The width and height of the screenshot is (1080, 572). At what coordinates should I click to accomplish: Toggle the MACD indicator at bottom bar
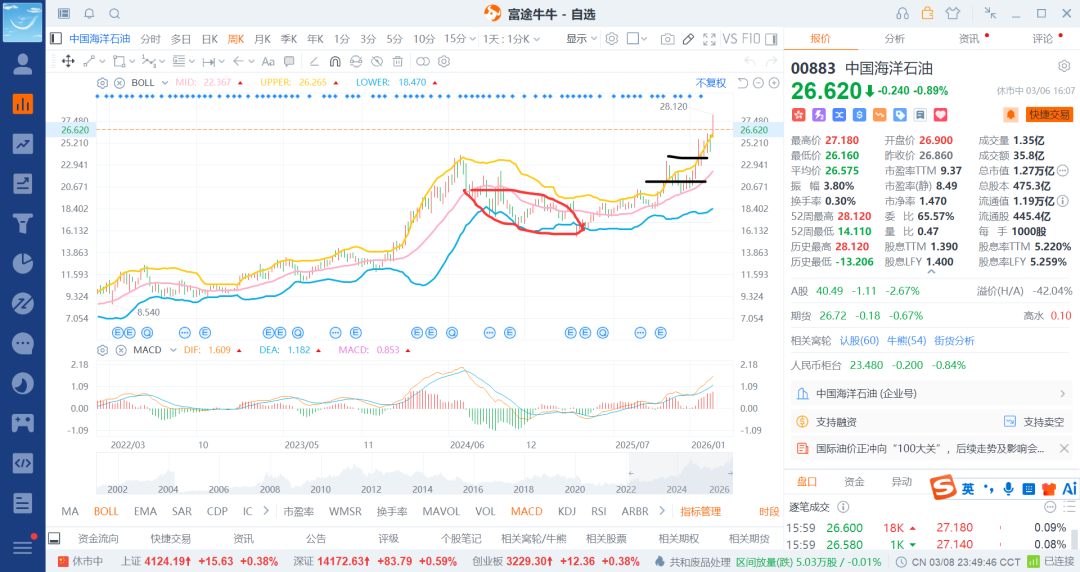point(526,511)
